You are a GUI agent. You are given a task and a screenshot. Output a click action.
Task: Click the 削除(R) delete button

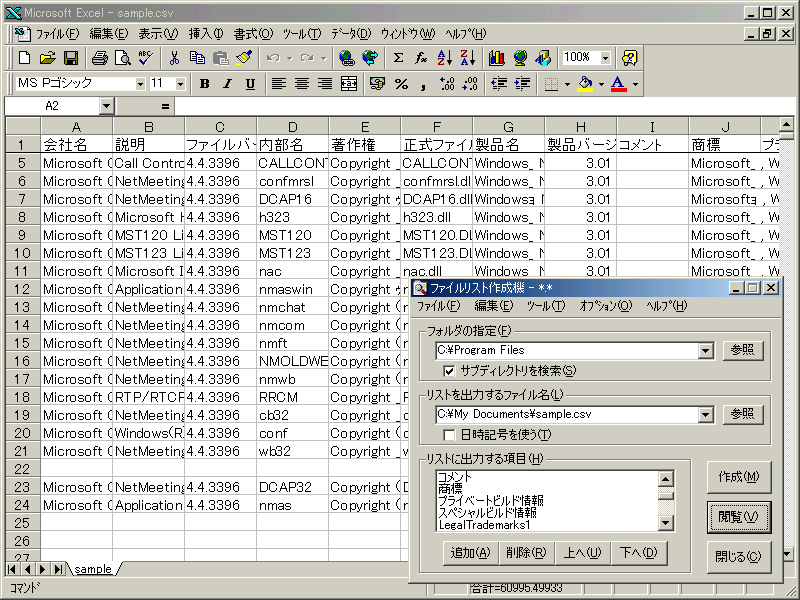pos(526,553)
